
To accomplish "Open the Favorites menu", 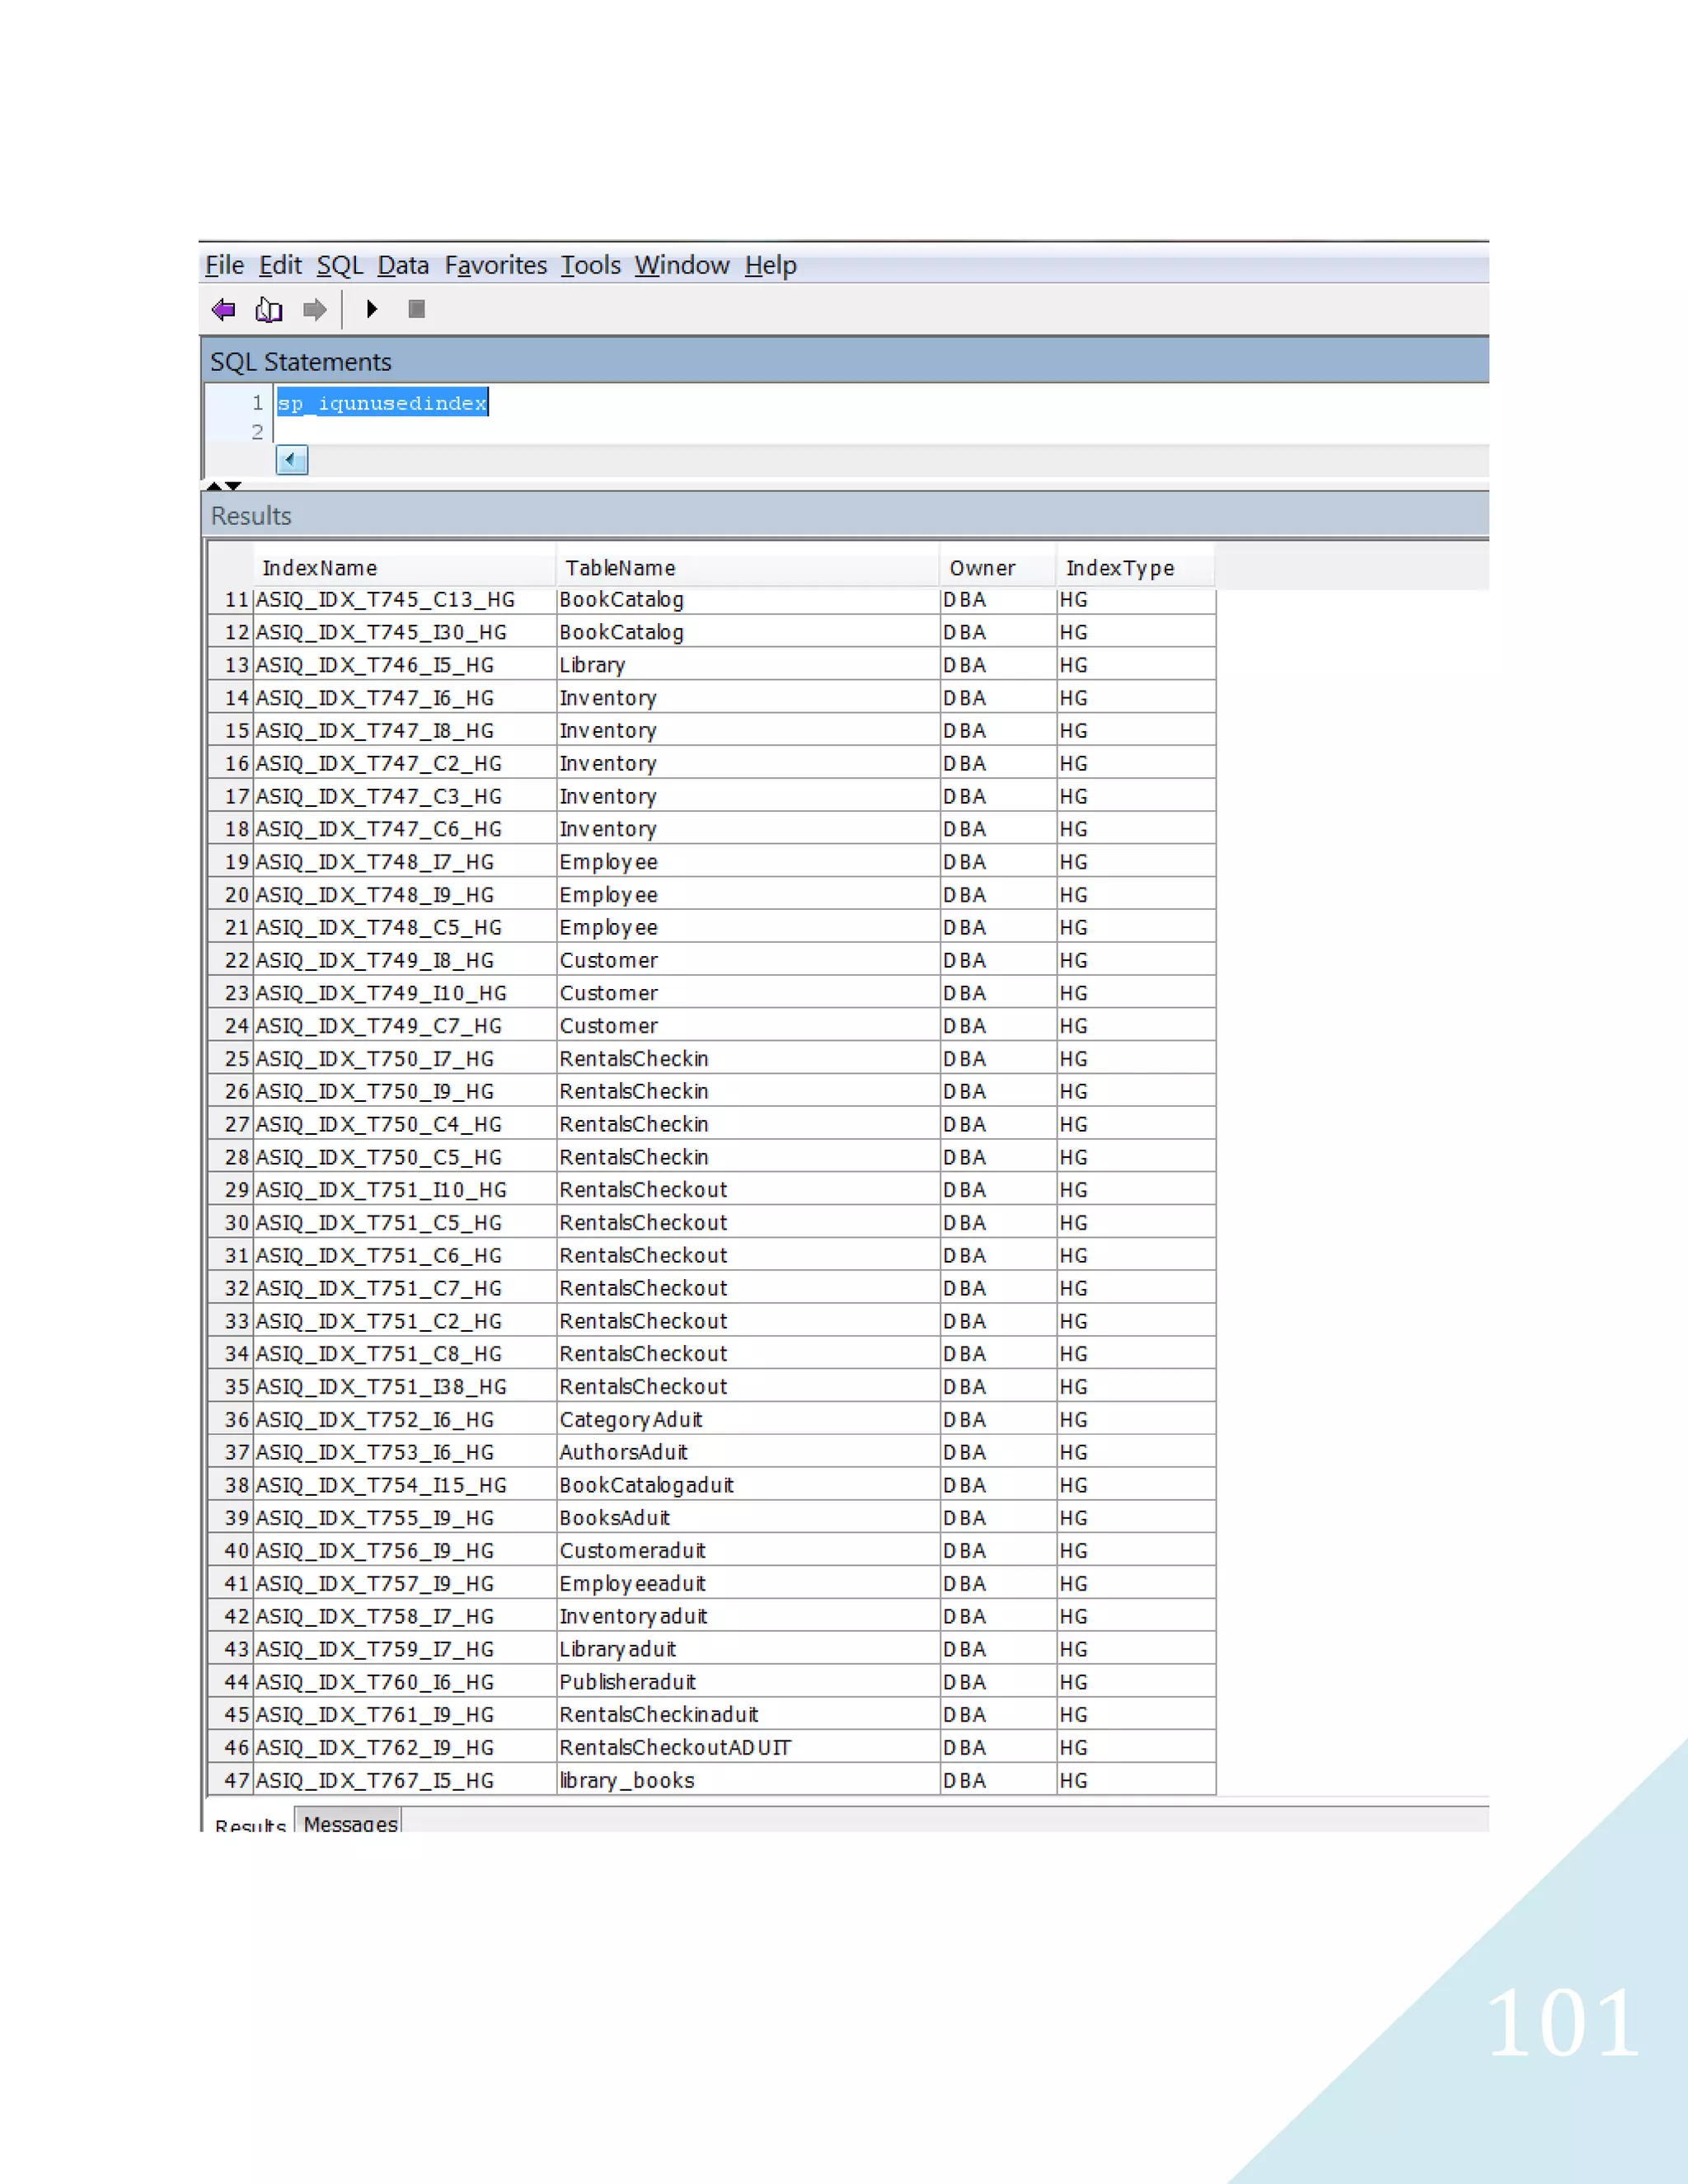I will click(496, 265).
